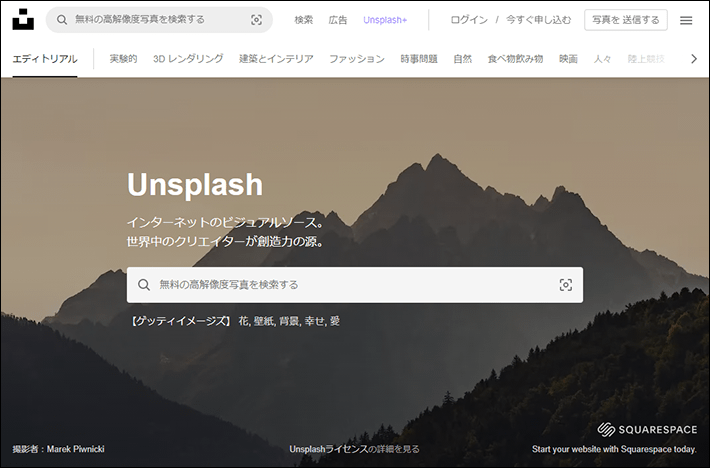This screenshot has height=468, width=710.
Task: Expand more categories with right chevron
Action: 694,59
